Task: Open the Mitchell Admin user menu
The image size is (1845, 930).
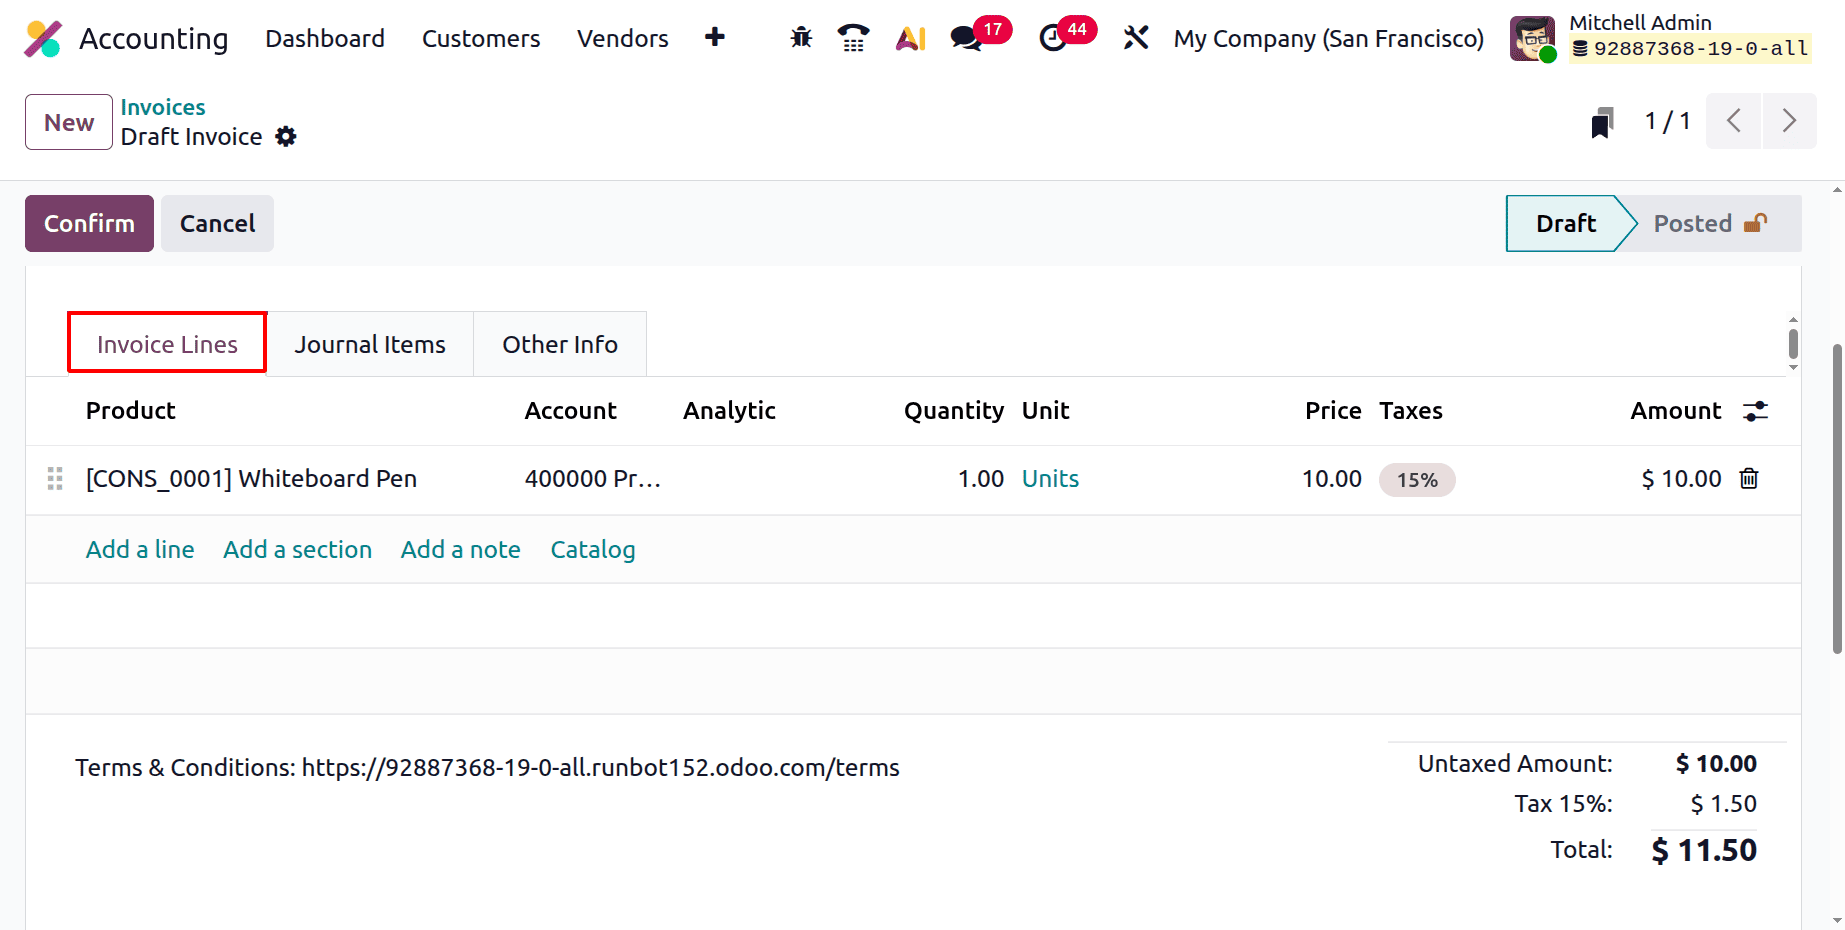Action: click(x=1640, y=22)
